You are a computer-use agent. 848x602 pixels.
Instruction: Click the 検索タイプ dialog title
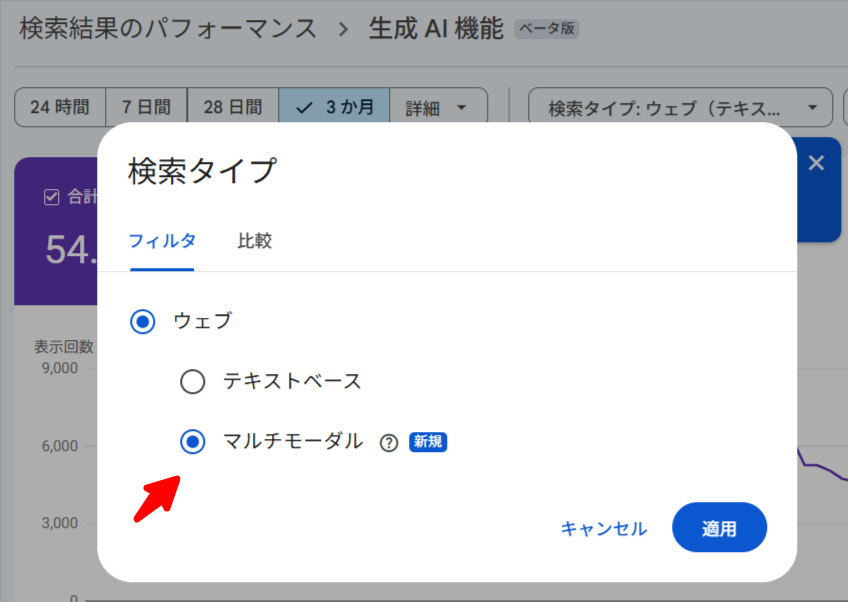pyautogui.click(x=202, y=171)
